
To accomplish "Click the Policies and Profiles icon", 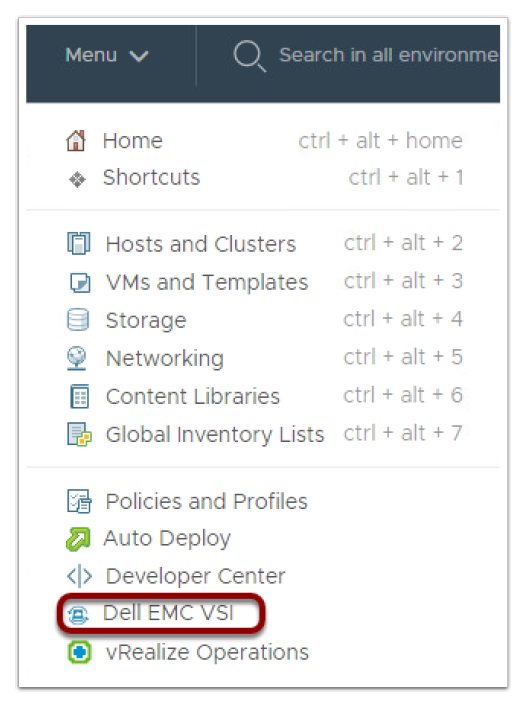I will (x=79, y=501).
